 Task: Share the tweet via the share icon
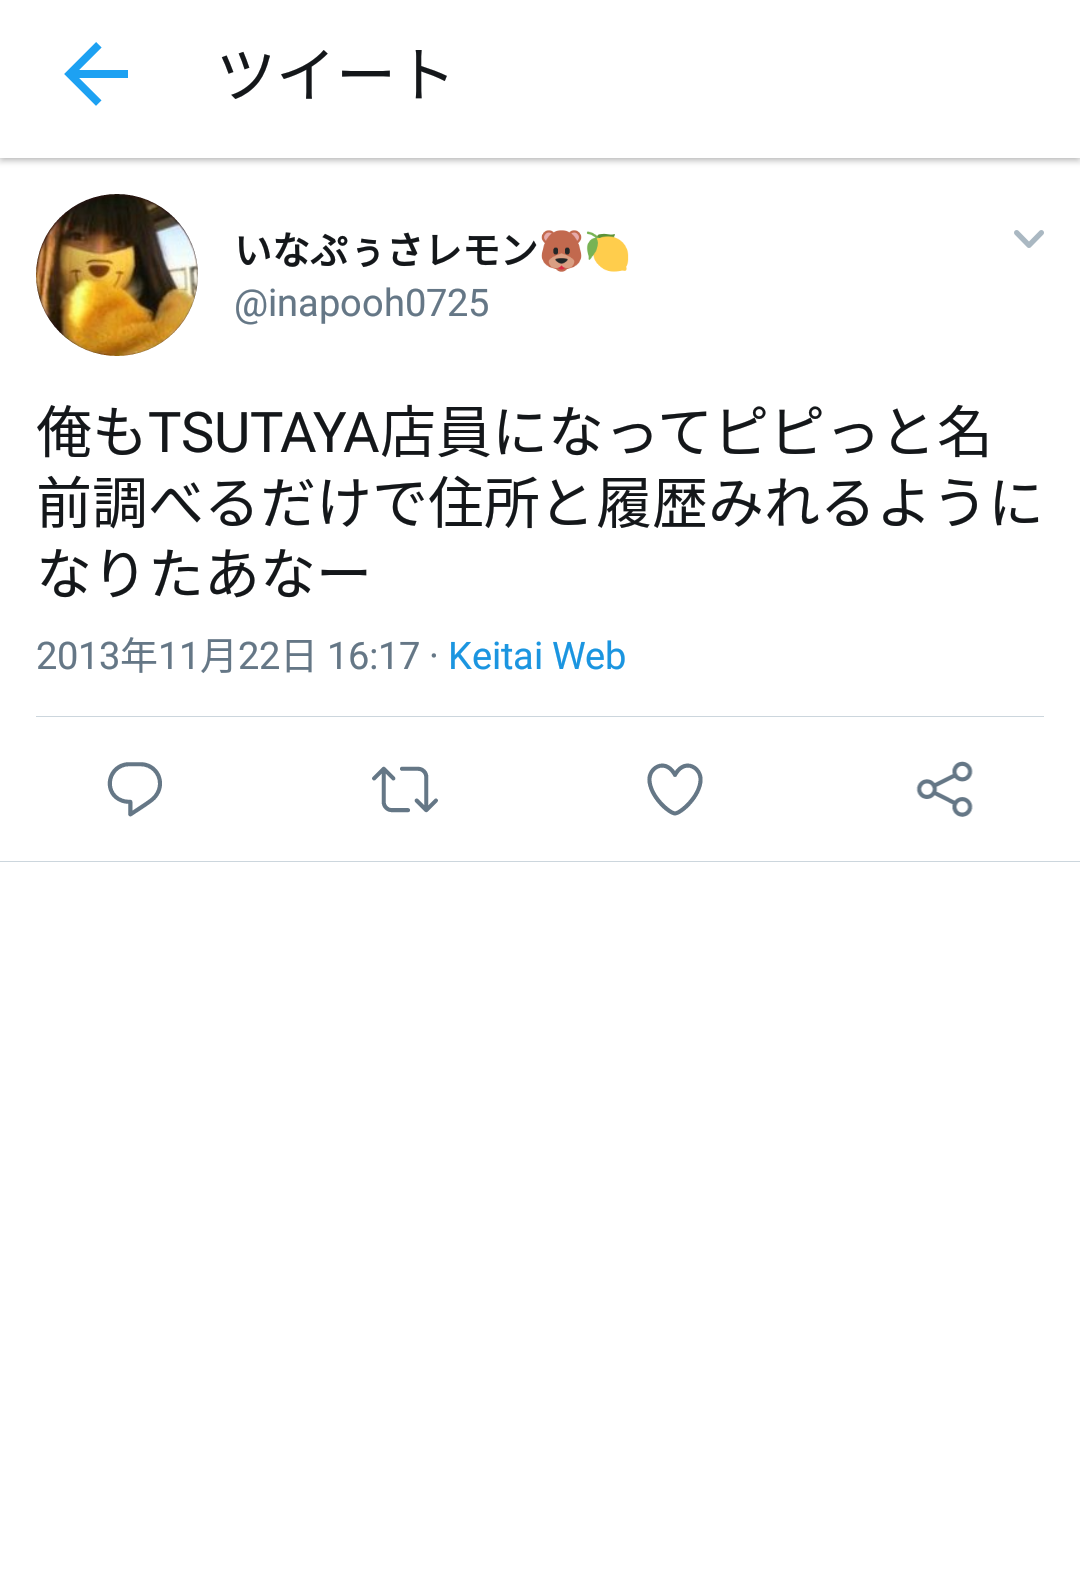pyautogui.click(x=945, y=789)
